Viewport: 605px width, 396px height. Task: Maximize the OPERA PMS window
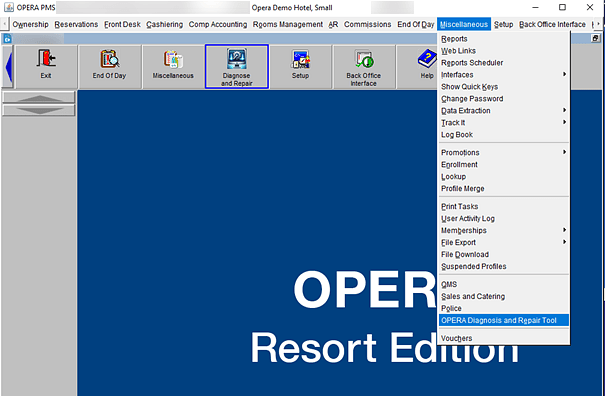(563, 7)
